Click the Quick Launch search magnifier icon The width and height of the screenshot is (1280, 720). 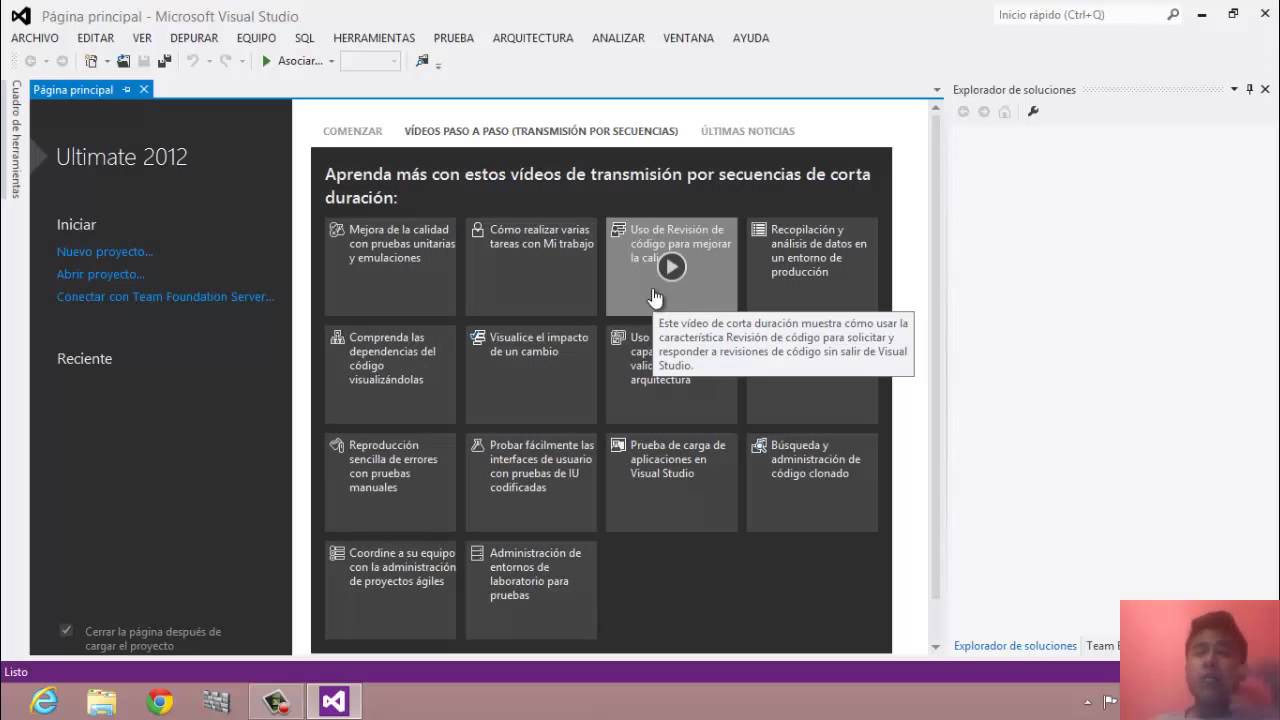tap(1173, 15)
